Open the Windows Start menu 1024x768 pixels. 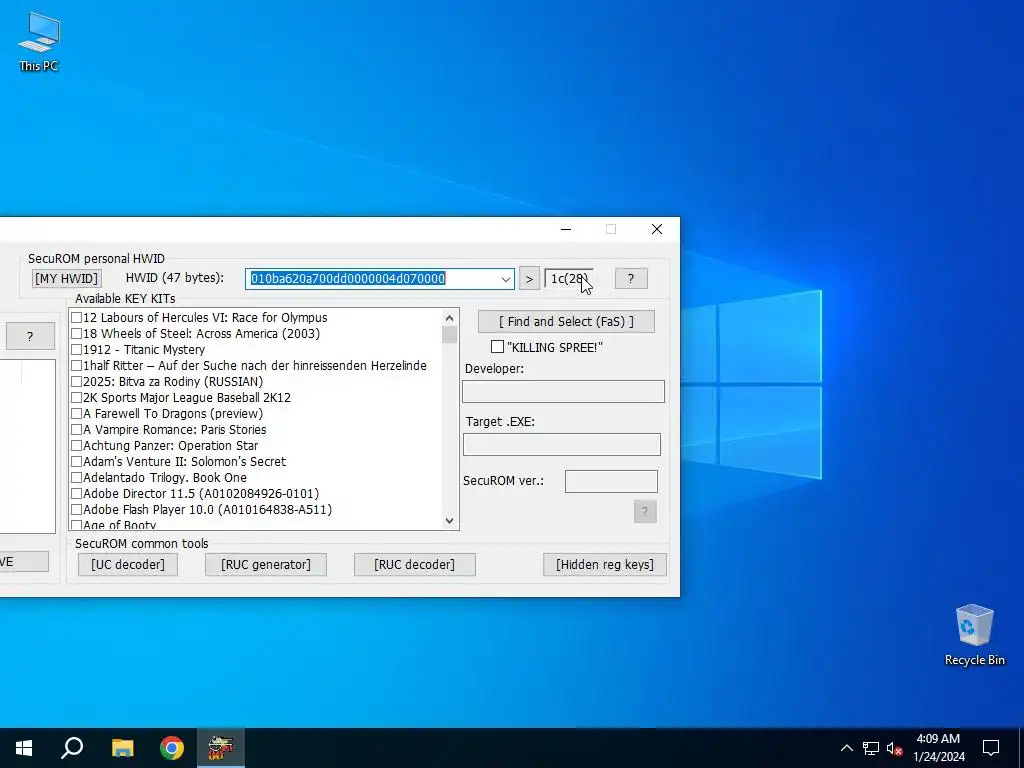(x=24, y=748)
